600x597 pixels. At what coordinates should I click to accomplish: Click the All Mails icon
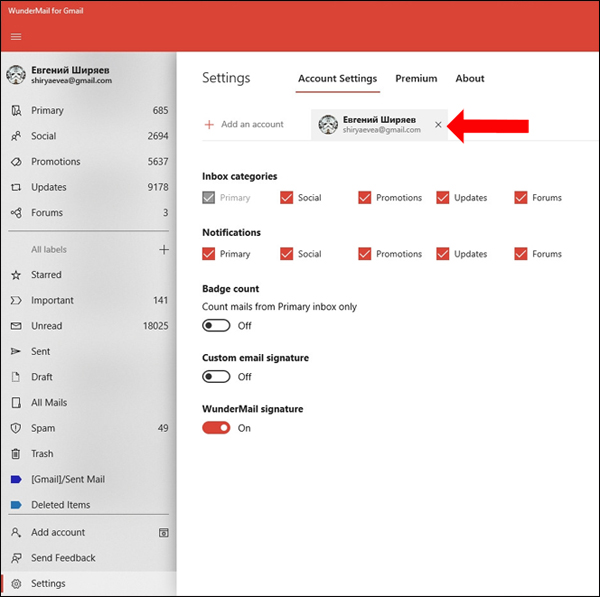[16, 403]
